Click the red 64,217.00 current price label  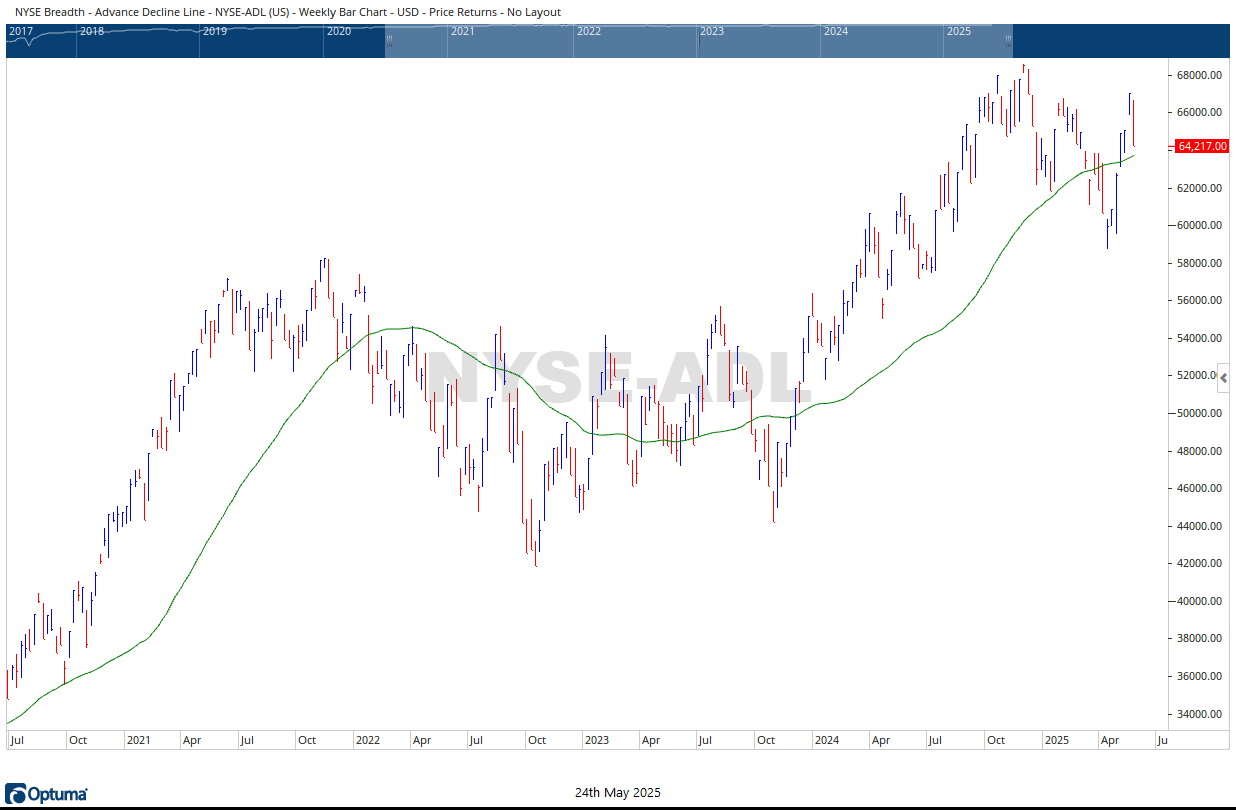click(1201, 146)
